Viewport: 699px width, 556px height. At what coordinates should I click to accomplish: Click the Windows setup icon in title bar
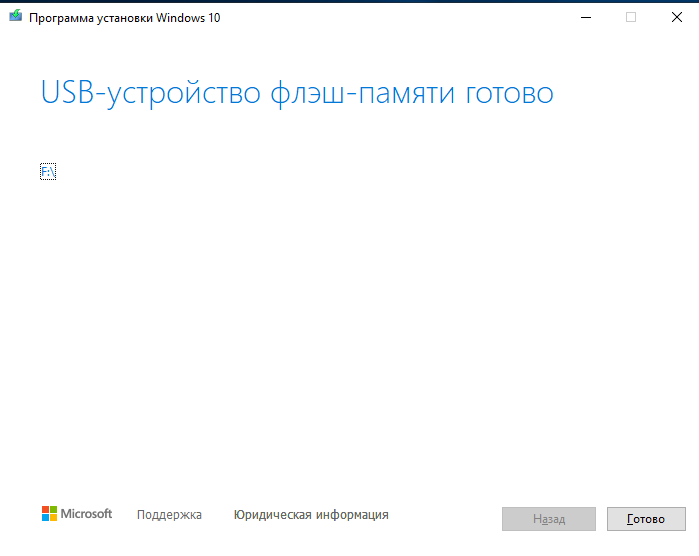(16, 16)
